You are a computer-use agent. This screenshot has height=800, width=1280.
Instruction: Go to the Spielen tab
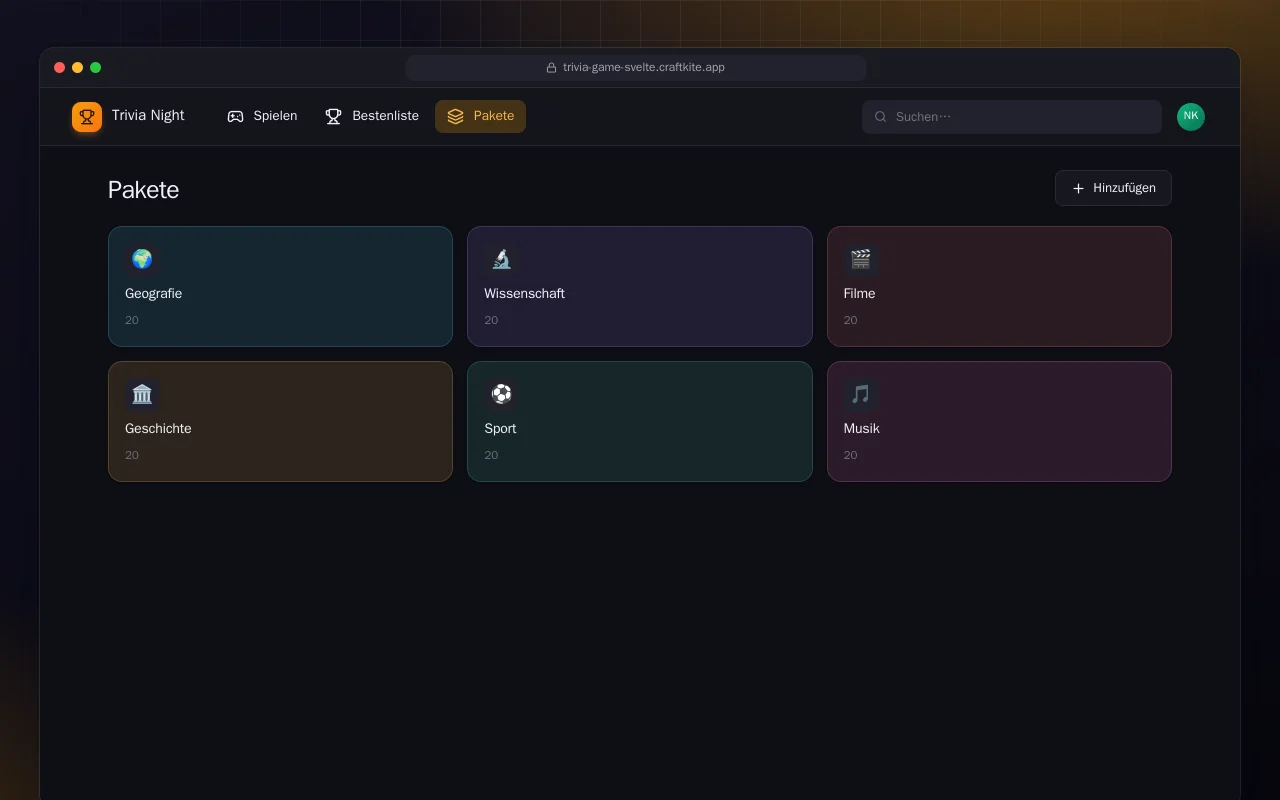[262, 116]
